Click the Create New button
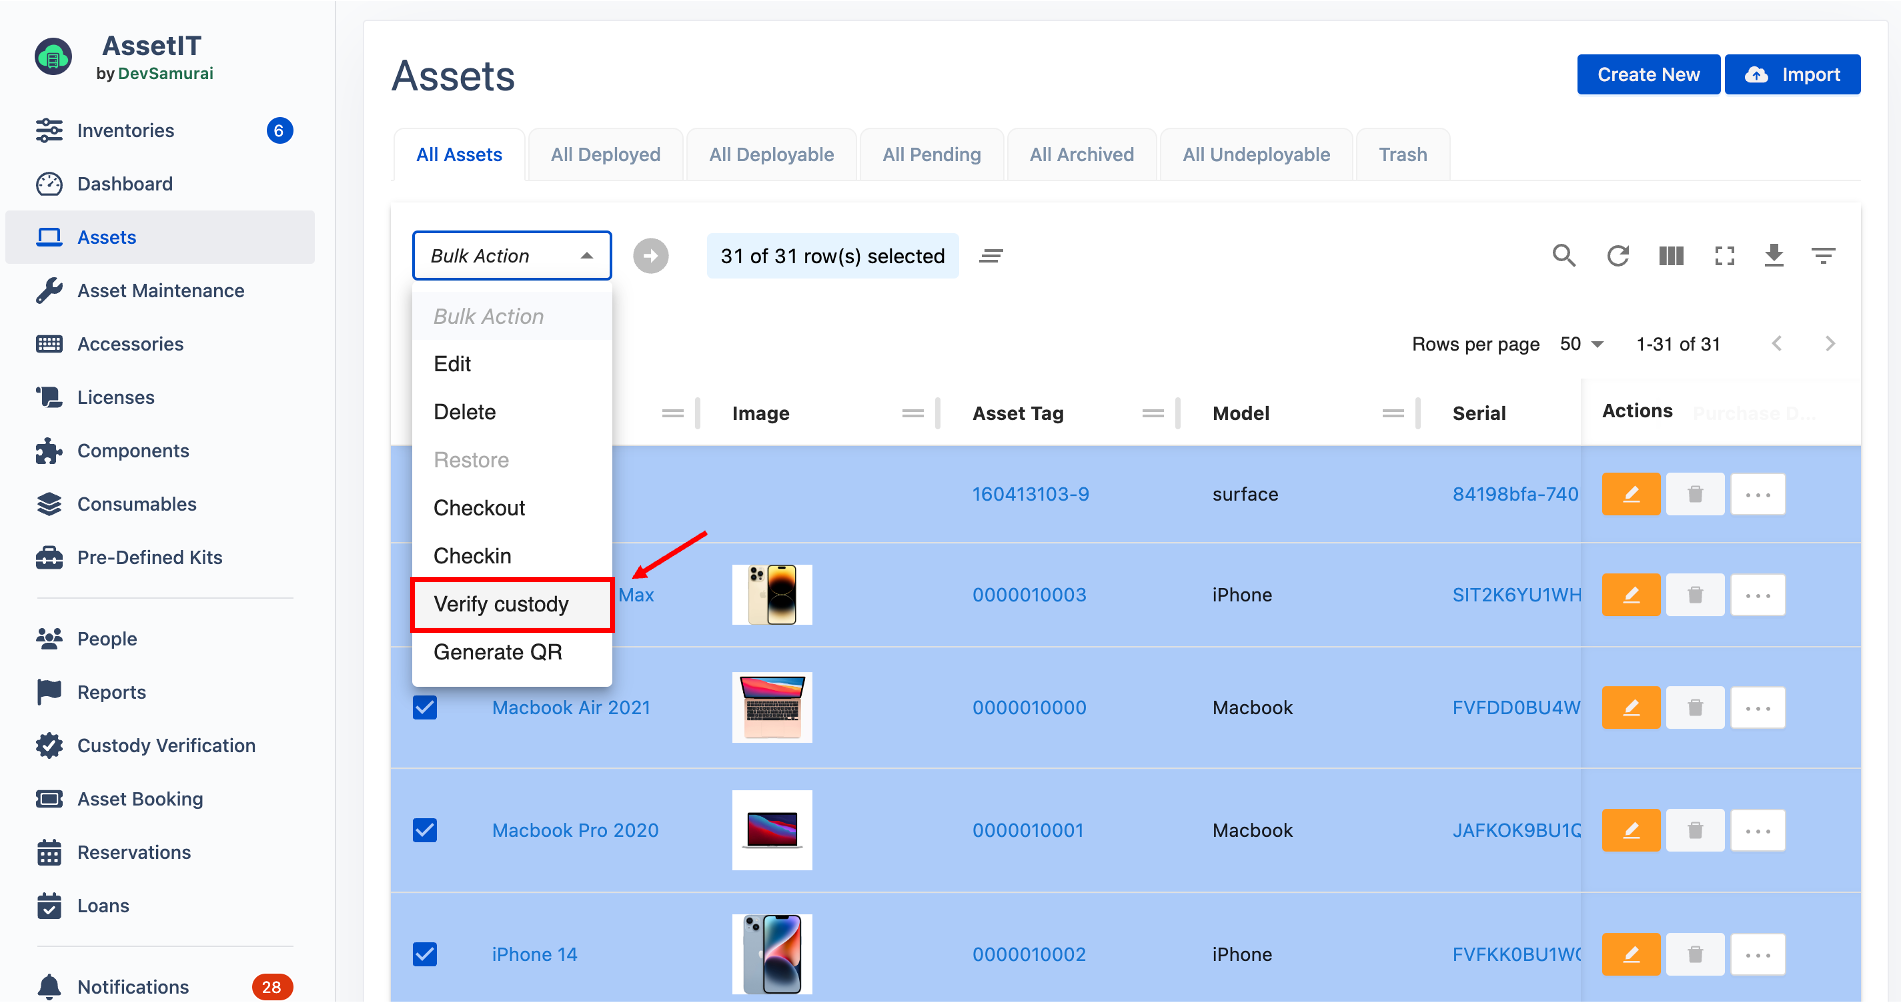The width and height of the screenshot is (1902, 1004). pyautogui.click(x=1648, y=75)
